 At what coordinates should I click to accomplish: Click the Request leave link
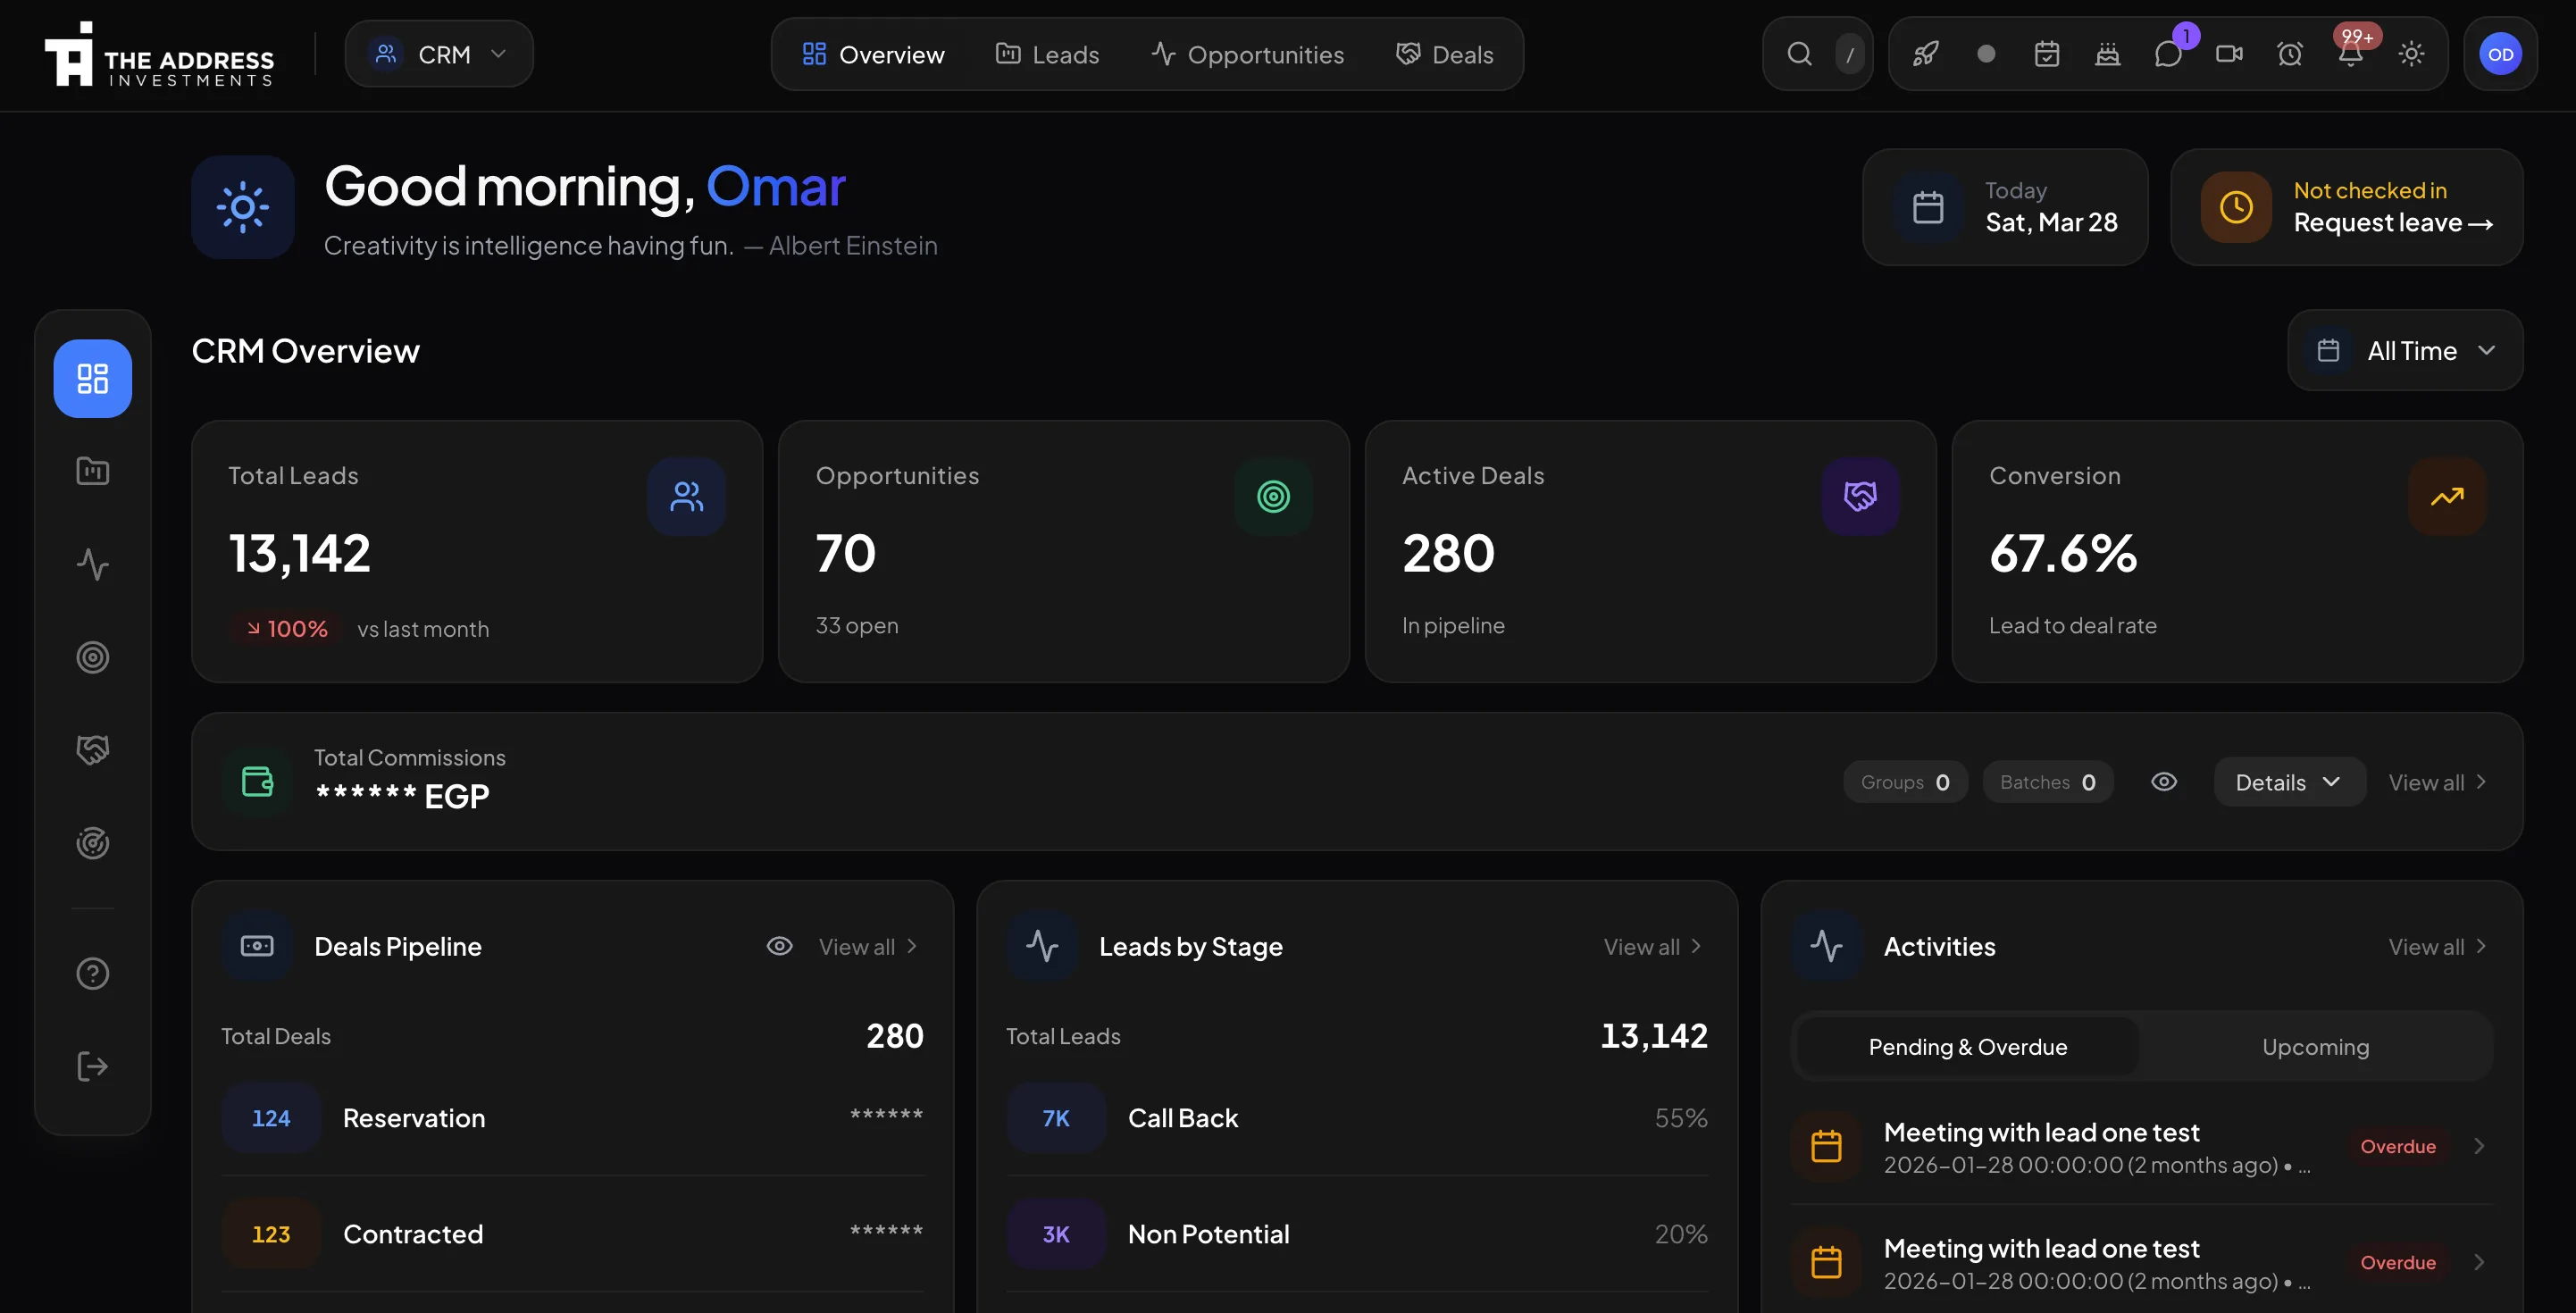click(2392, 223)
